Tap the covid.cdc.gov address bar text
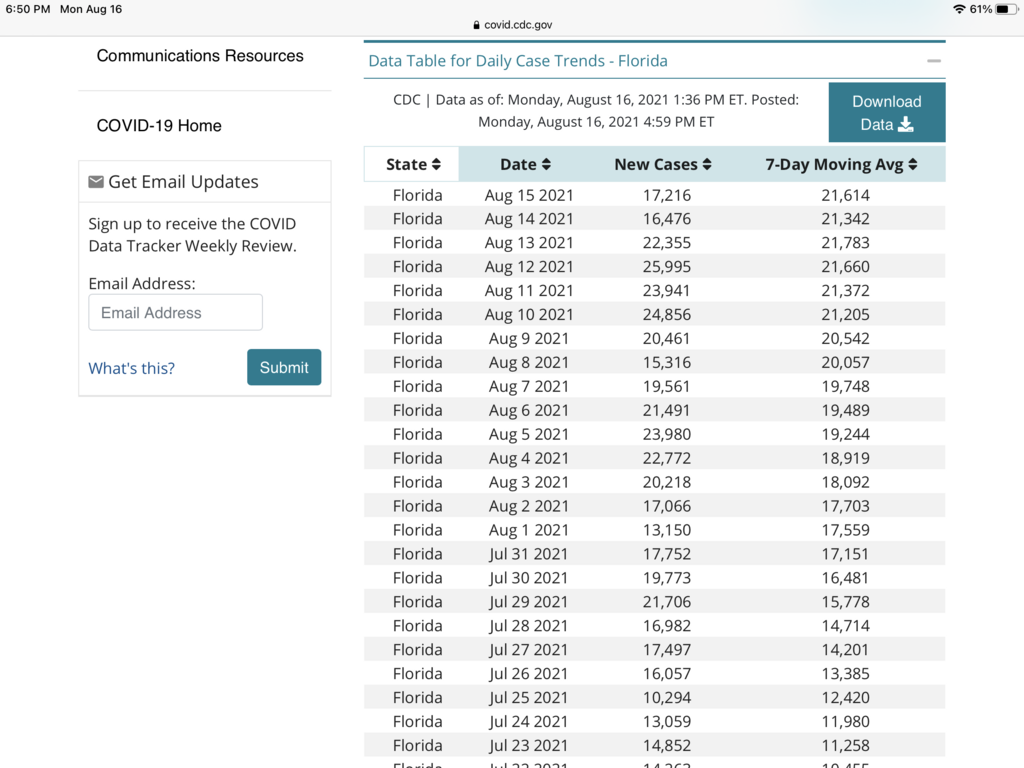 click(x=518, y=25)
